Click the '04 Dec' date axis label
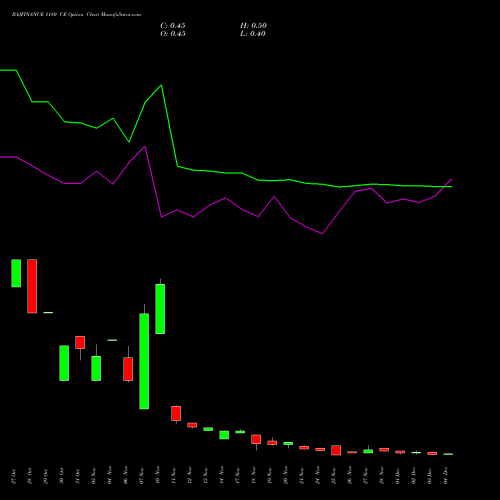 (x=446, y=476)
